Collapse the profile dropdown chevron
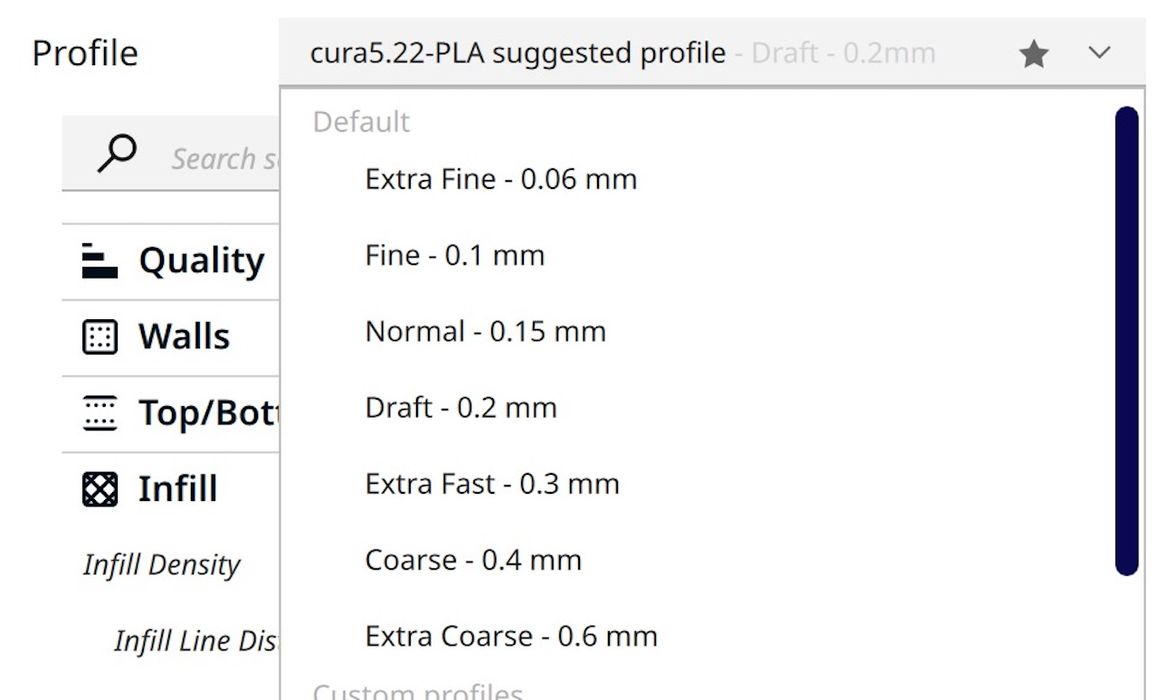This screenshot has height=700, width=1158. click(1099, 53)
